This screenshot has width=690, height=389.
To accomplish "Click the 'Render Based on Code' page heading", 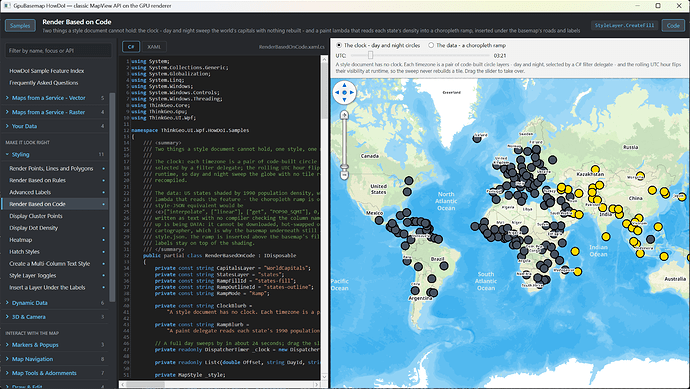I will coord(77,22).
